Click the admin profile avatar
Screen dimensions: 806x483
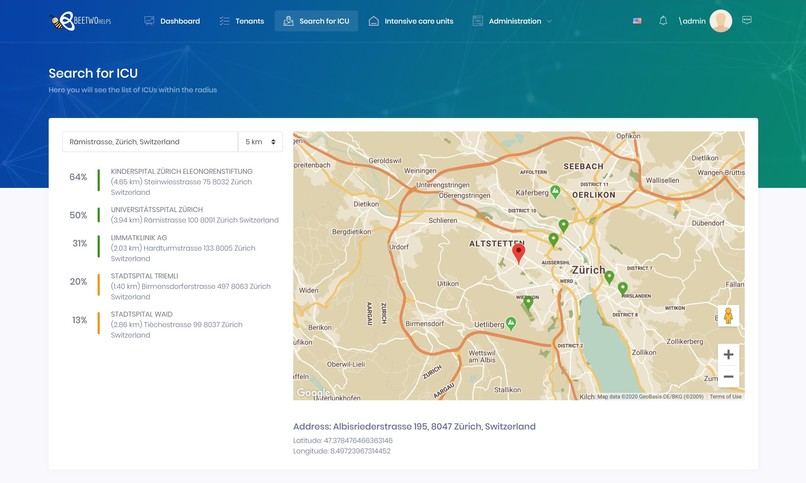(x=721, y=21)
